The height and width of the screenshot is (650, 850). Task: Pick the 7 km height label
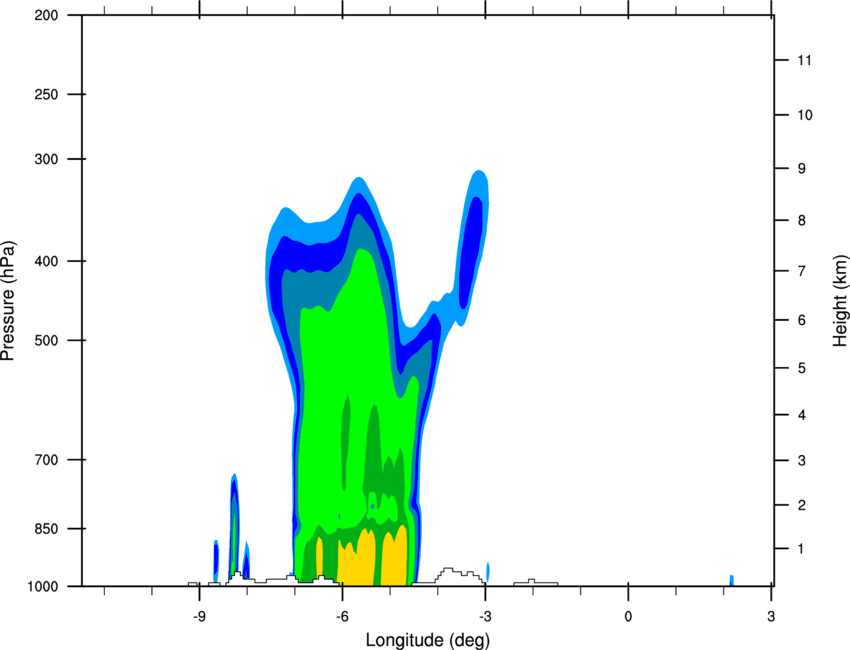[x=802, y=271]
